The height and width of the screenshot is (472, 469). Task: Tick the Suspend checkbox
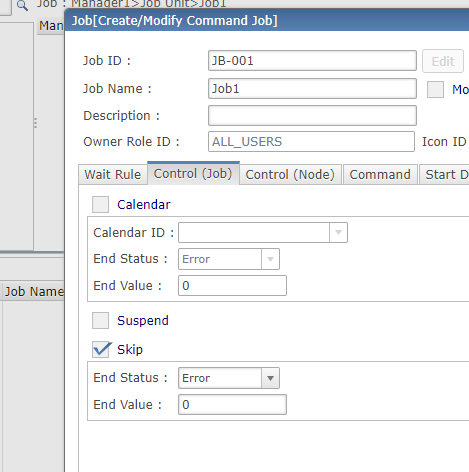tap(100, 320)
